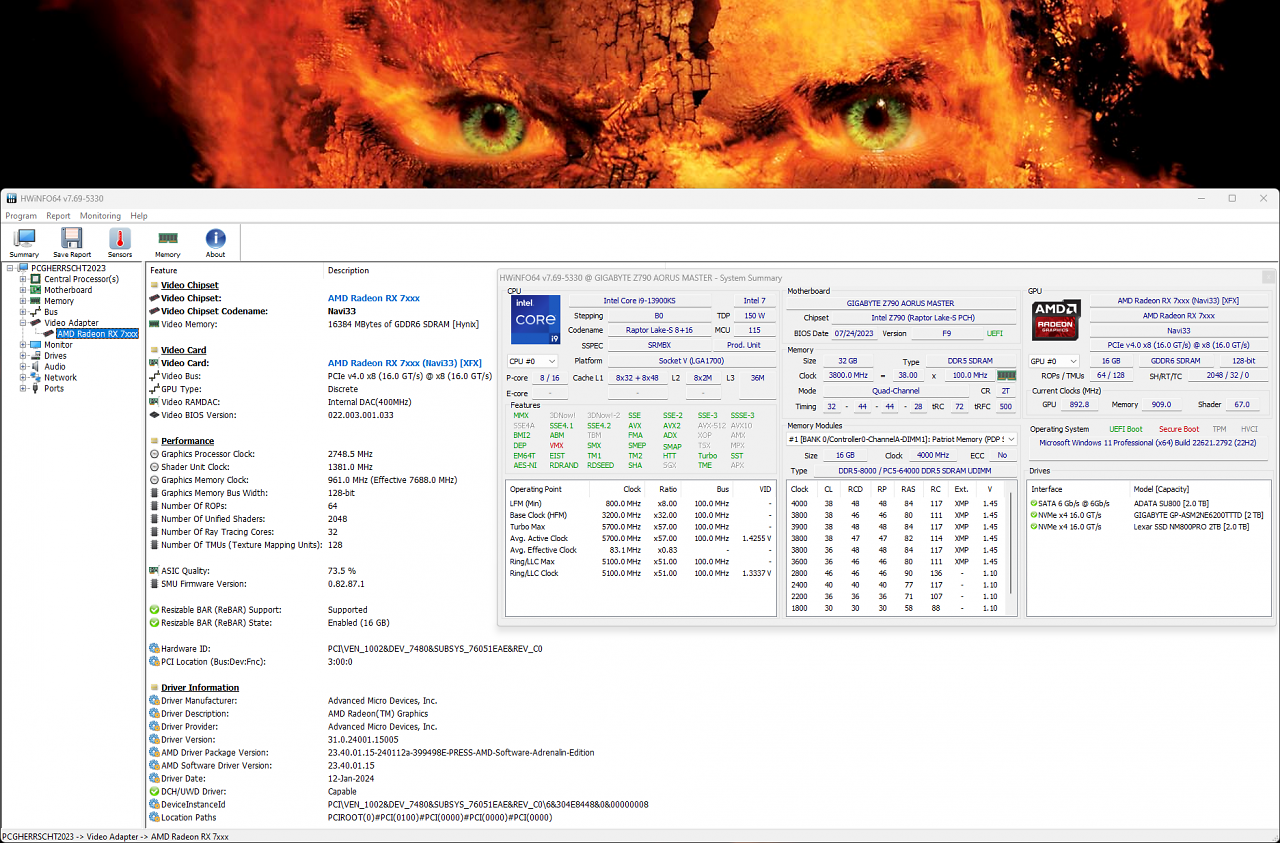Open the Memory Modules bank dropdown
This screenshot has height=843, width=1280.
[903, 439]
